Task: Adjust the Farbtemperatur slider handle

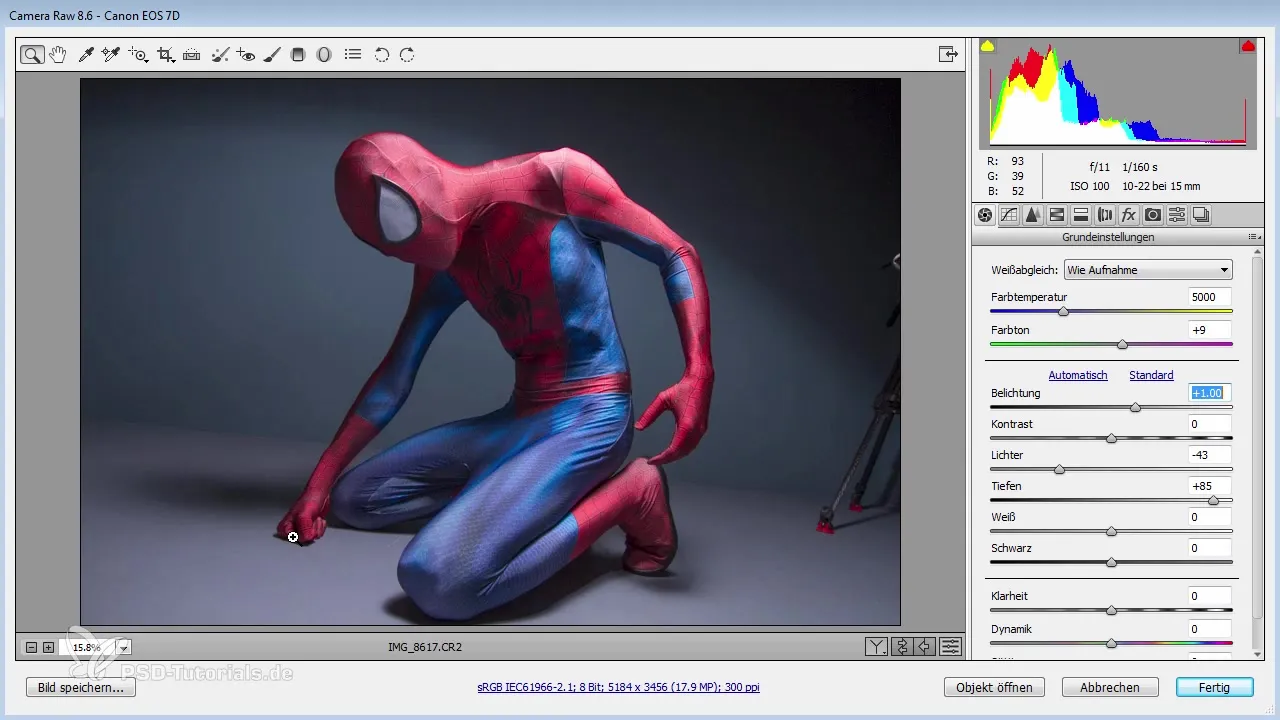Action: click(1064, 312)
